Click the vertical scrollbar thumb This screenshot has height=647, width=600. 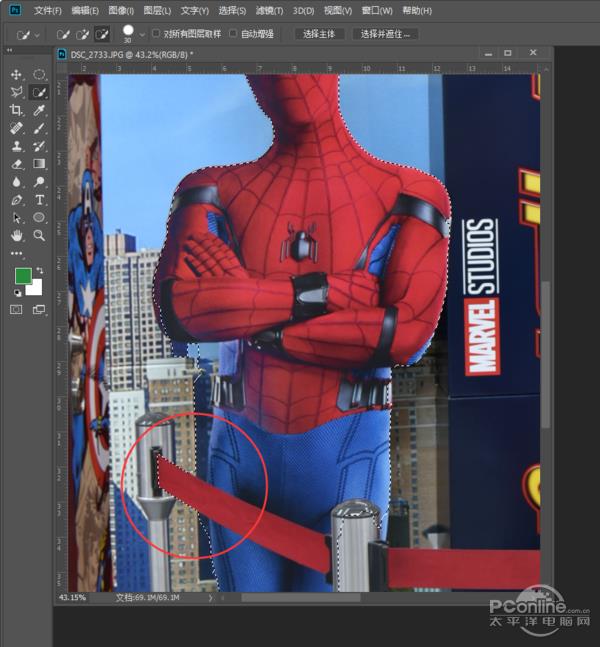pyautogui.click(x=547, y=355)
